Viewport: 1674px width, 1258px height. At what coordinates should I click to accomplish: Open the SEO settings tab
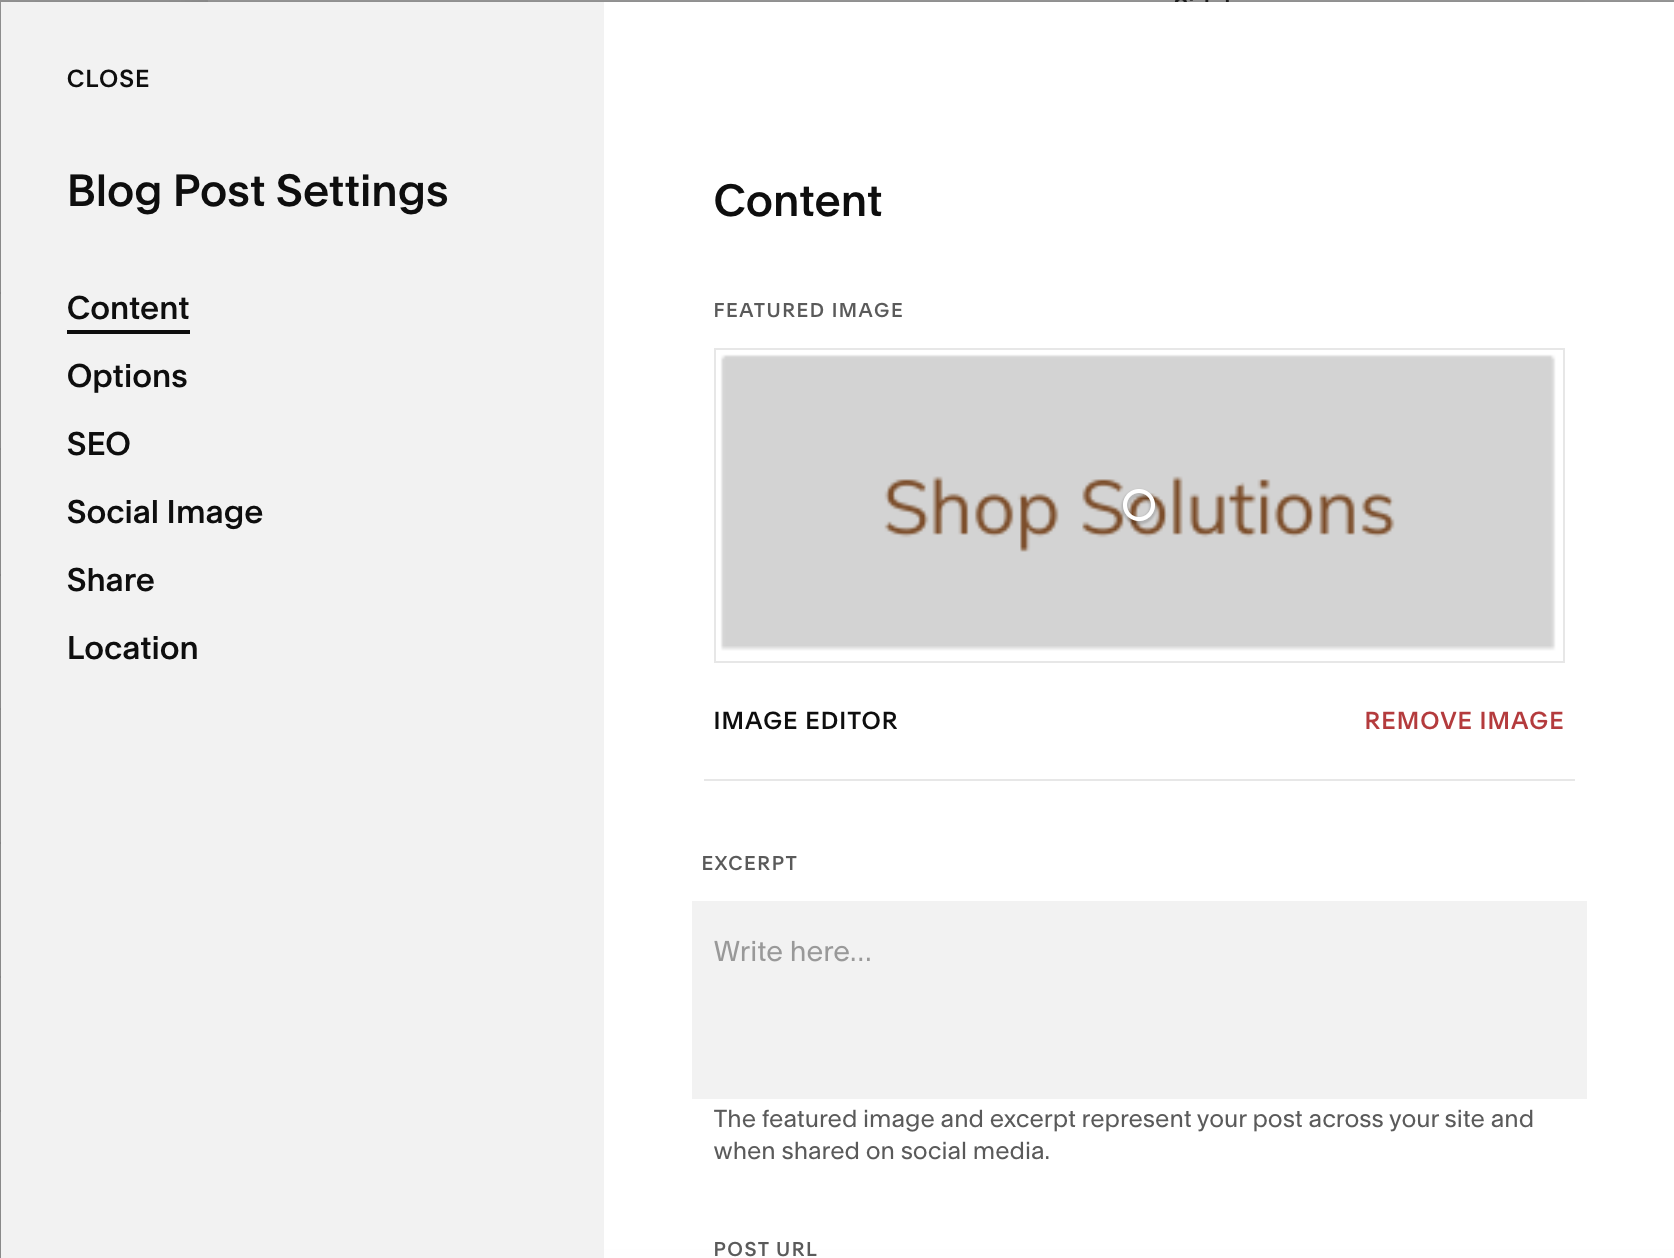pyautogui.click(x=98, y=443)
